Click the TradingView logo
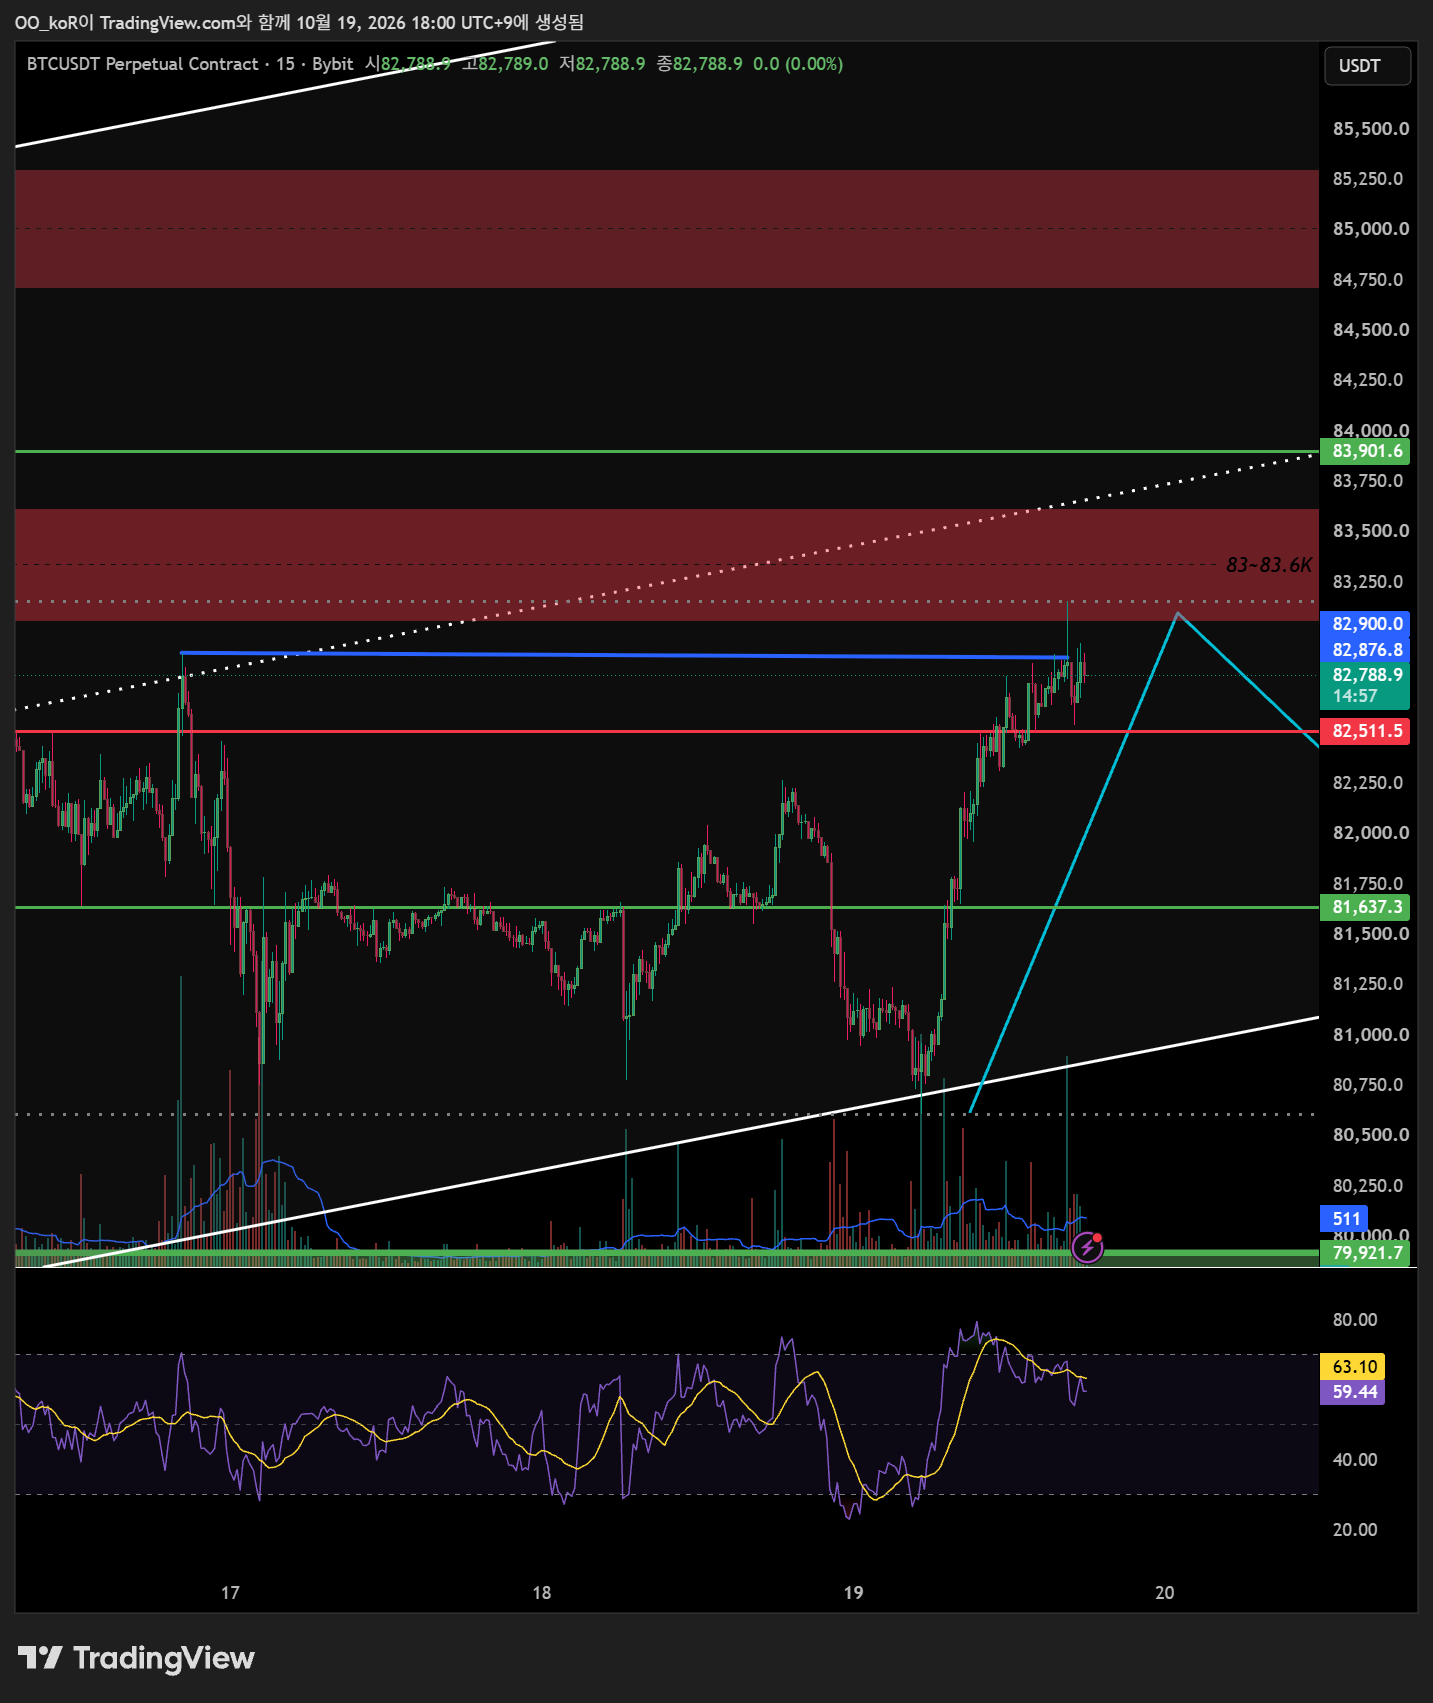Viewport: 1433px width, 1703px height. coord(137,1658)
